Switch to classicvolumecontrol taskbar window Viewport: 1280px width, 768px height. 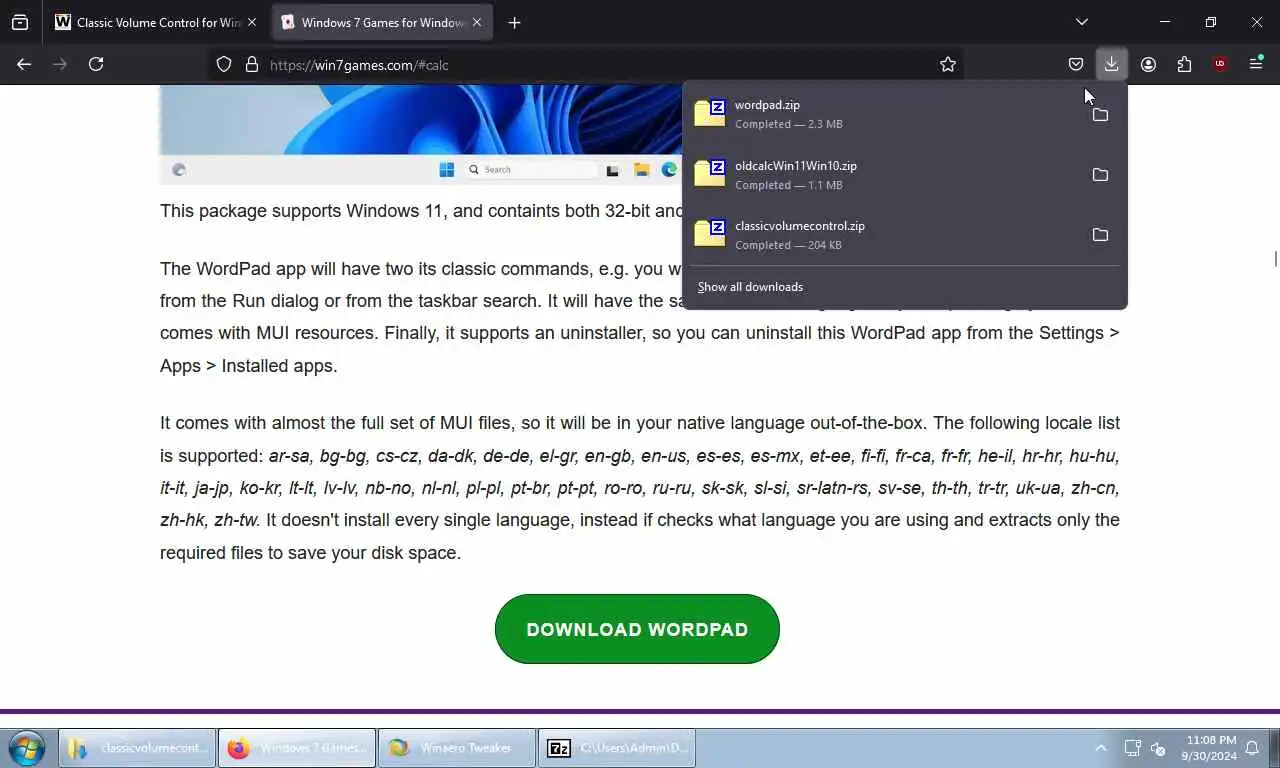pyautogui.click(x=137, y=748)
